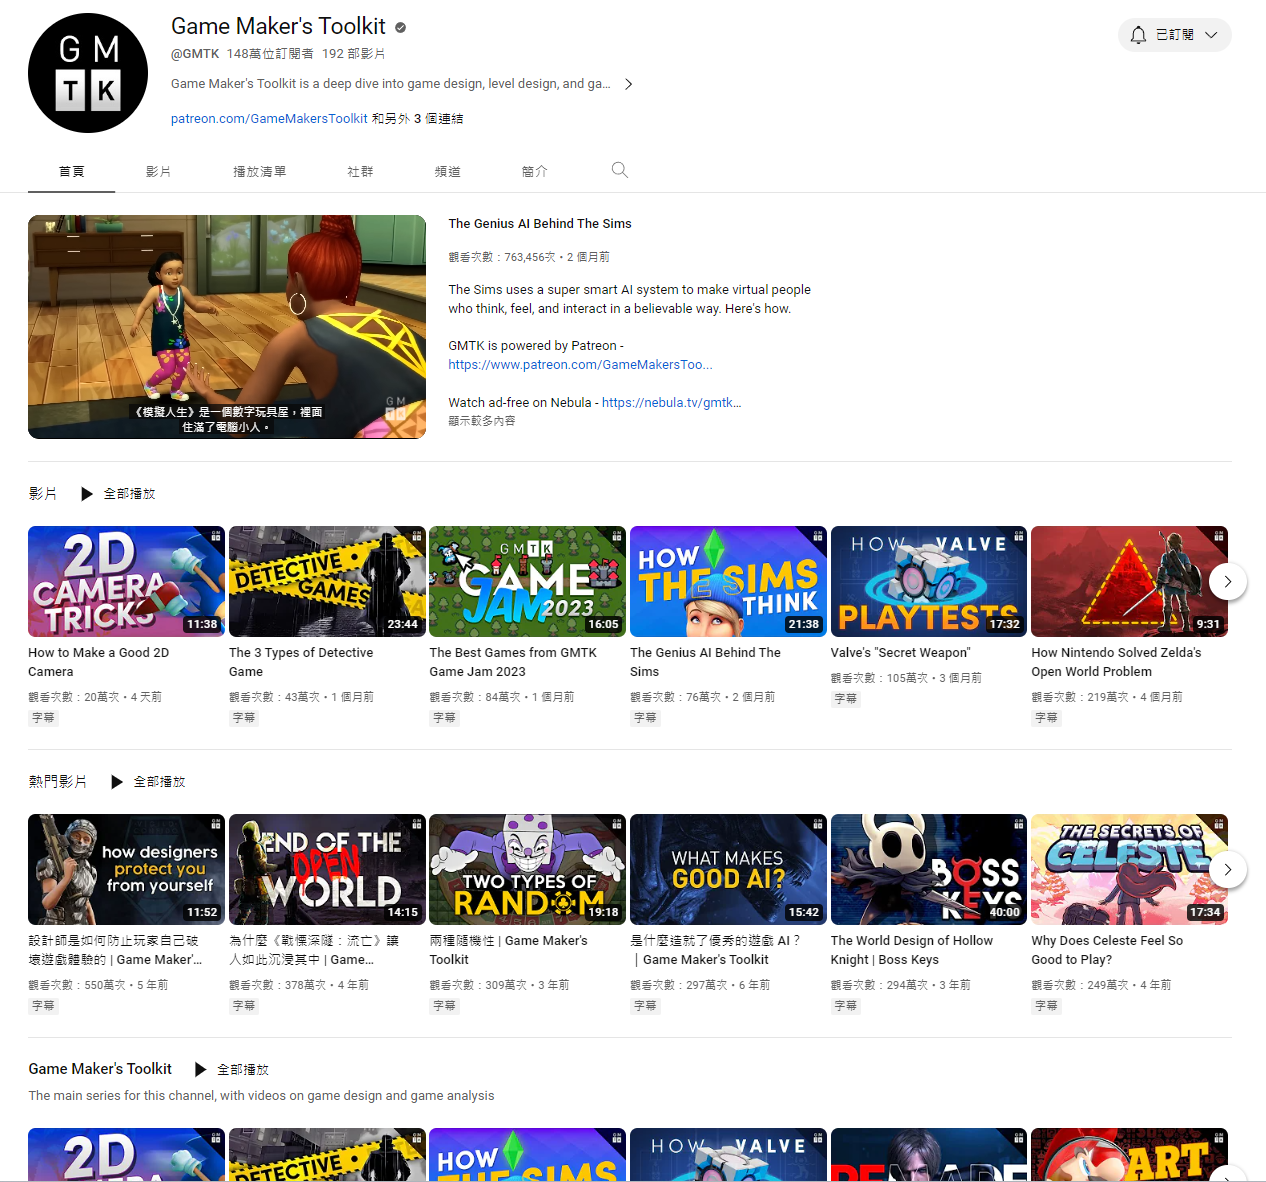Click title The Best Games from GMTK Game Jam 2023
This screenshot has height=1182, width=1266.
coord(513,662)
